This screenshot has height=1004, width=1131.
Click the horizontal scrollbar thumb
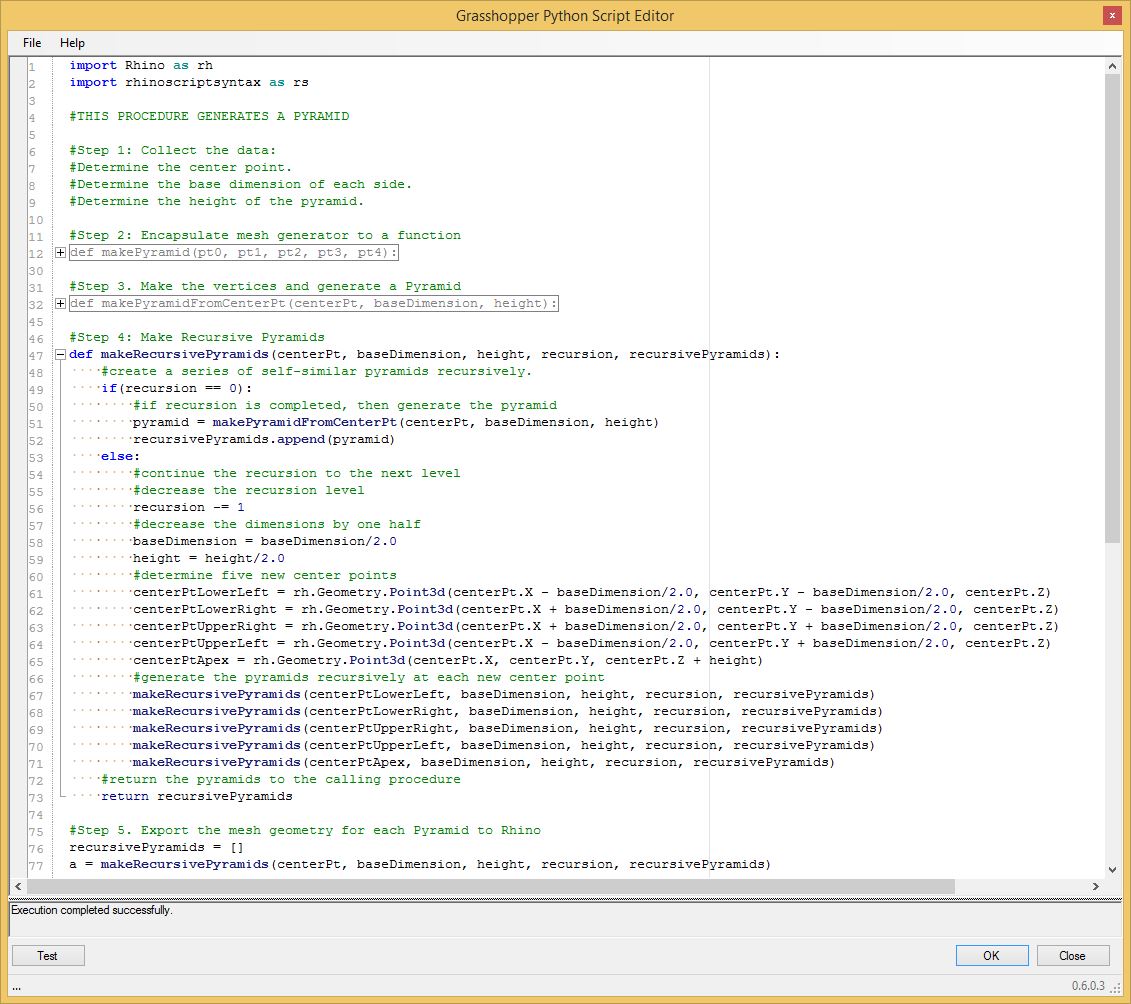(x=491, y=886)
